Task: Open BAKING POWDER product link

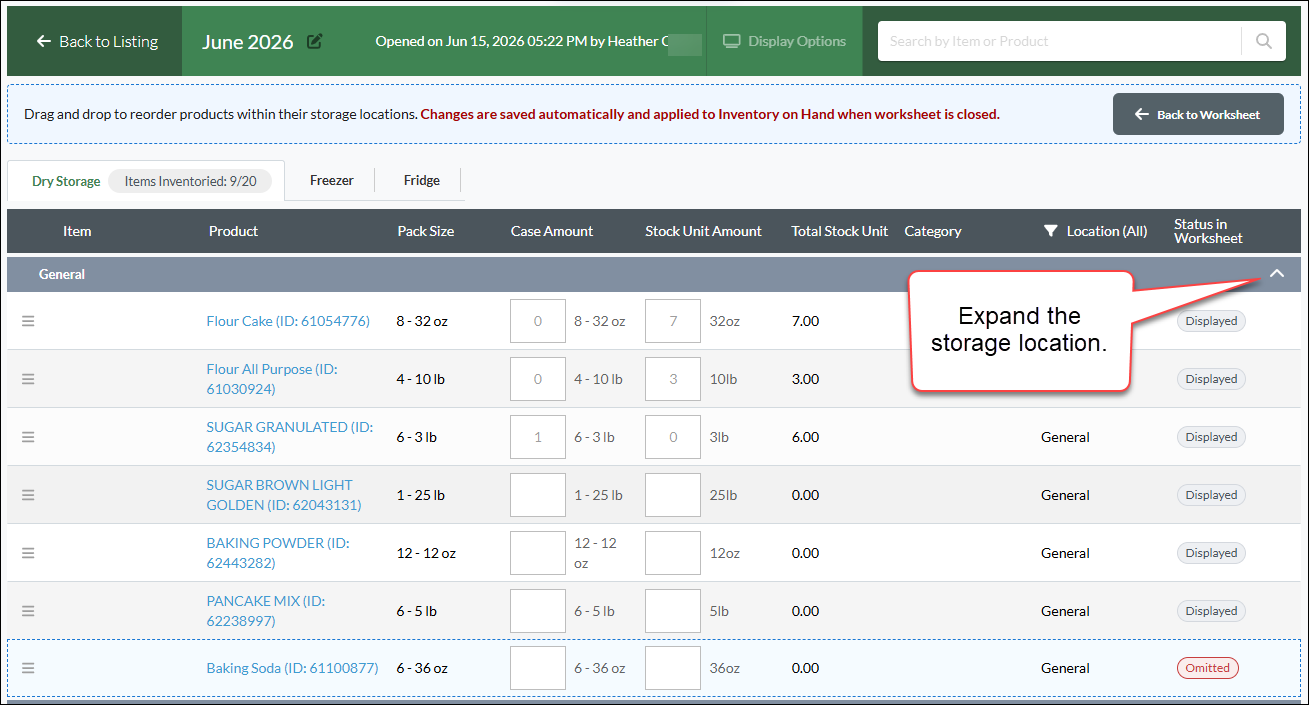Action: pos(277,553)
